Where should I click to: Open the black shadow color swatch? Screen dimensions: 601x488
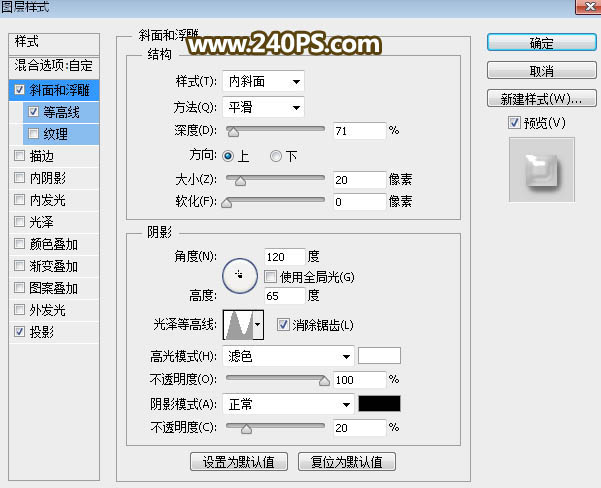pyautogui.click(x=379, y=404)
